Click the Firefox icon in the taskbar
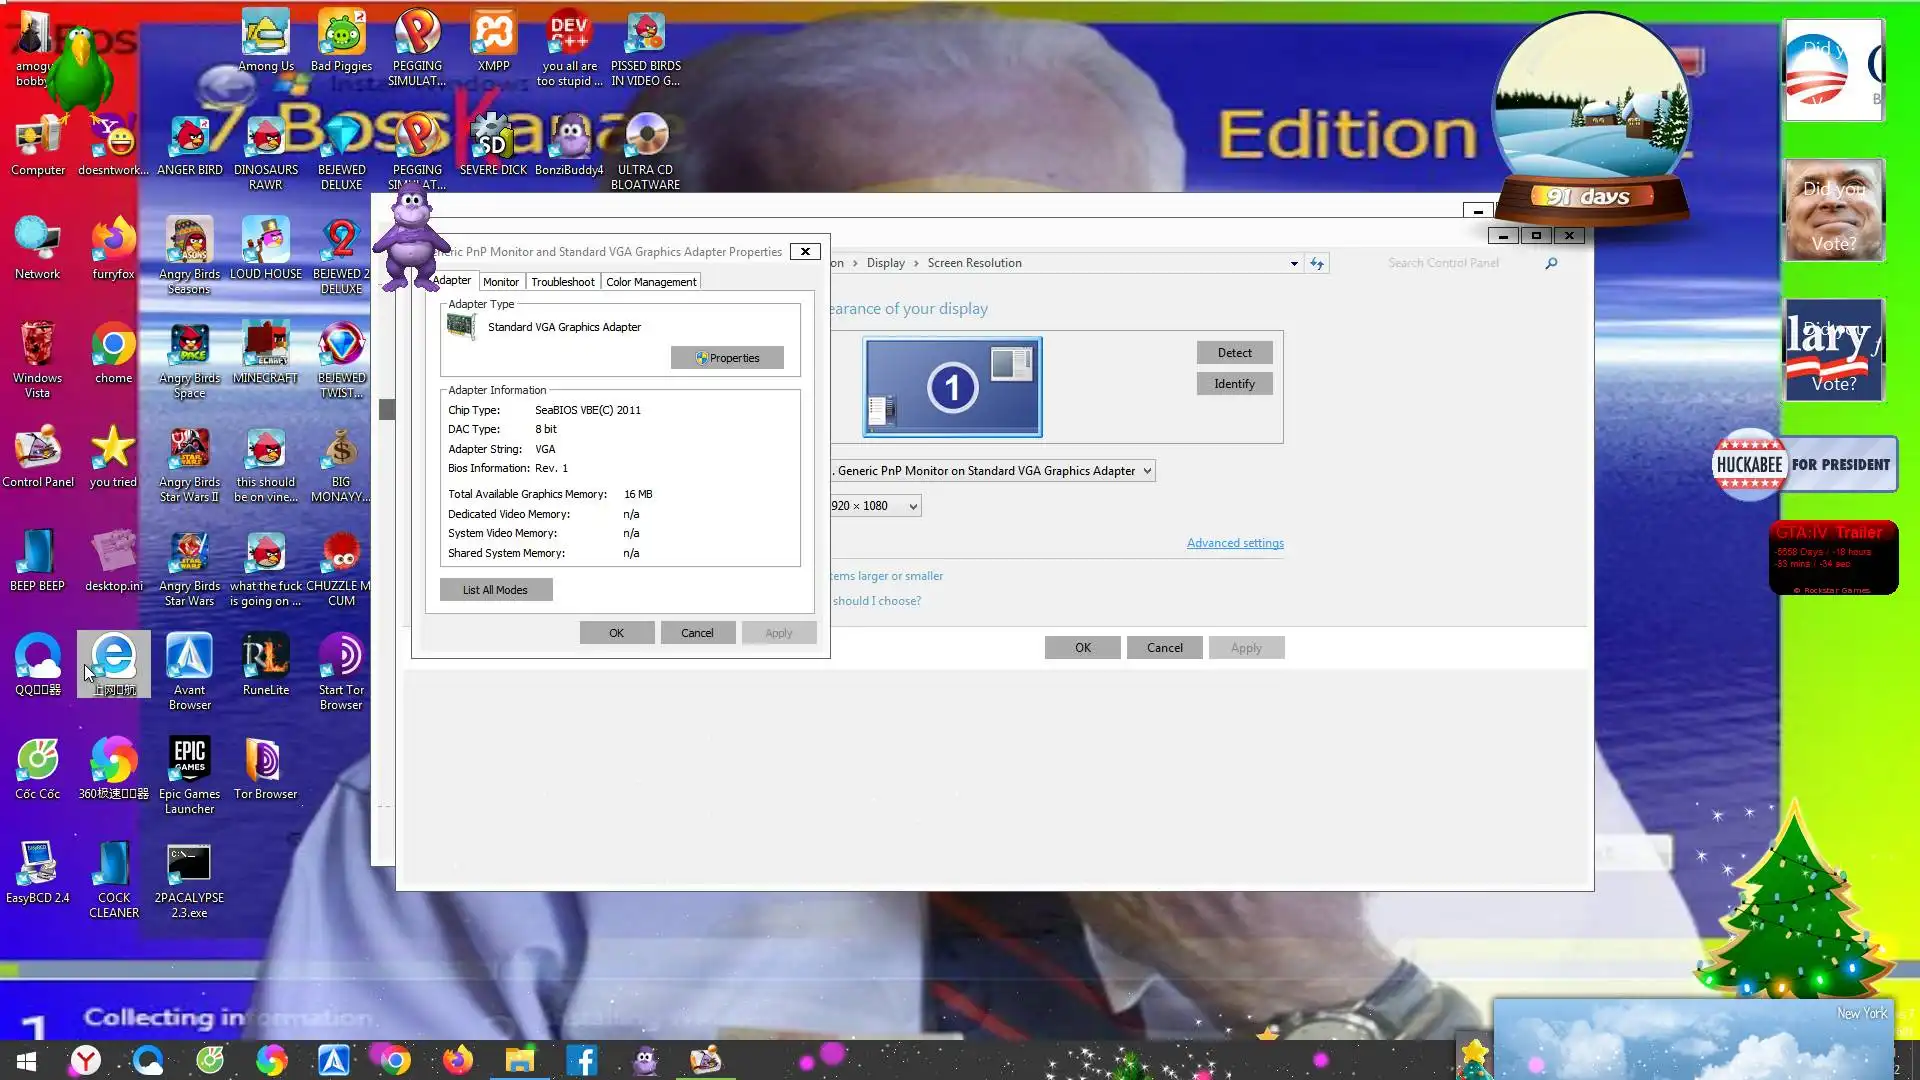Image resolution: width=1920 pixels, height=1080 pixels. click(x=458, y=1060)
